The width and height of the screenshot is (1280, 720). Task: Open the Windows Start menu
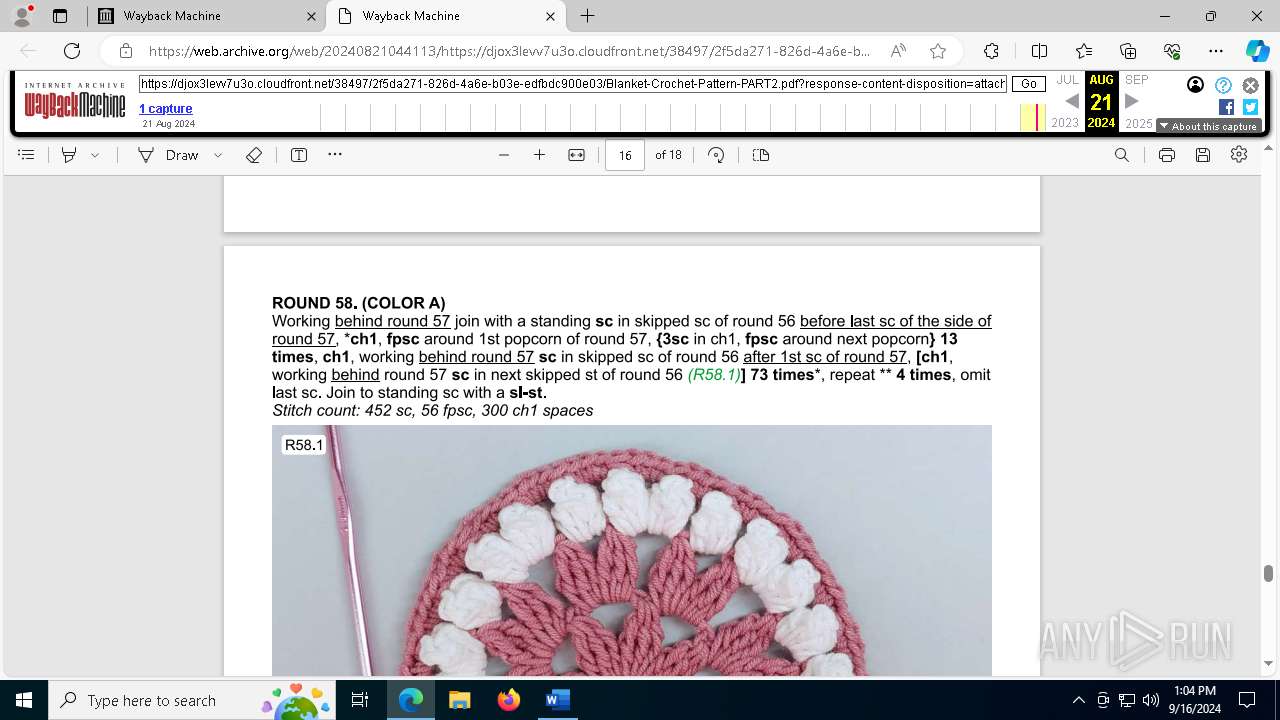point(24,700)
